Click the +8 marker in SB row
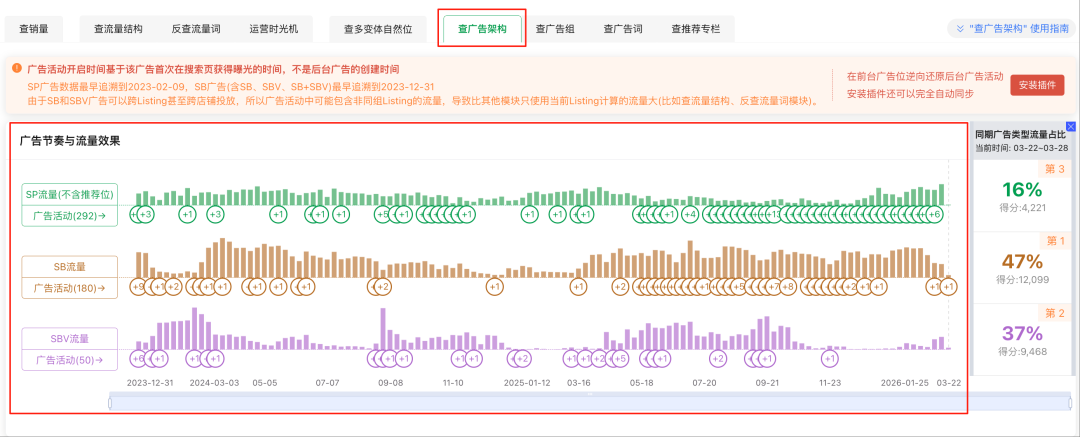Image resolution: width=1080 pixels, height=437 pixels. pos(788,287)
